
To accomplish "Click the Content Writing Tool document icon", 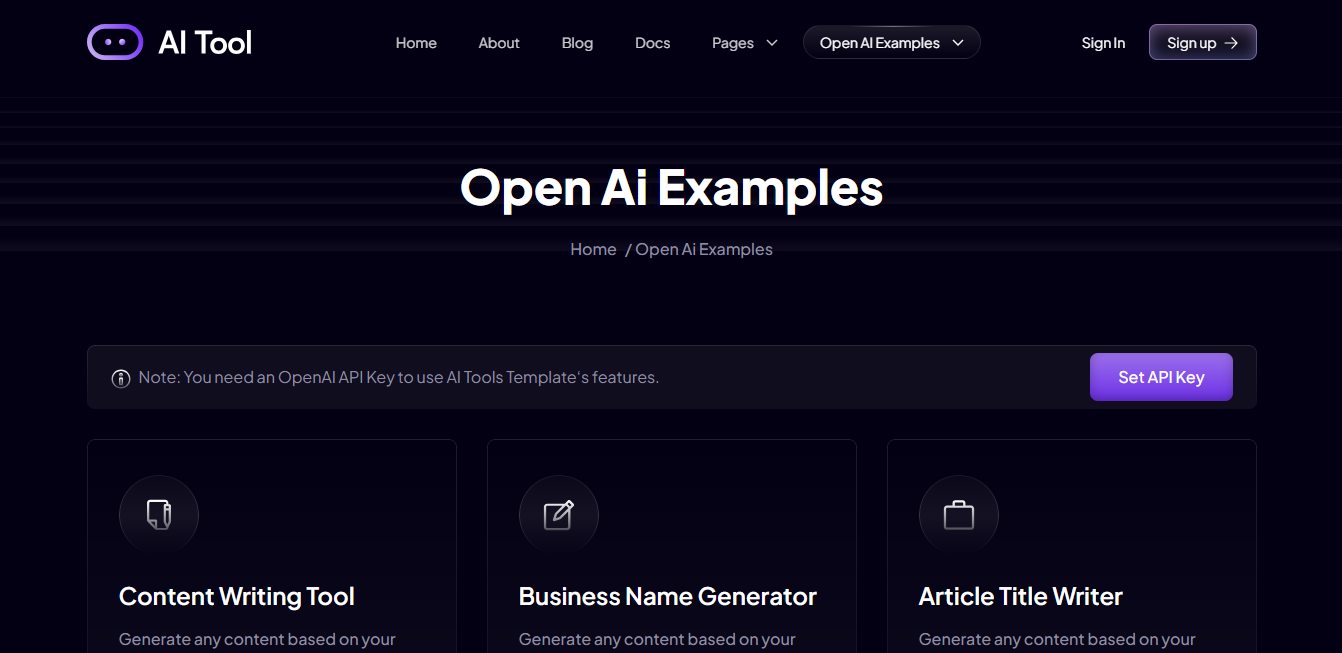I will (x=159, y=515).
